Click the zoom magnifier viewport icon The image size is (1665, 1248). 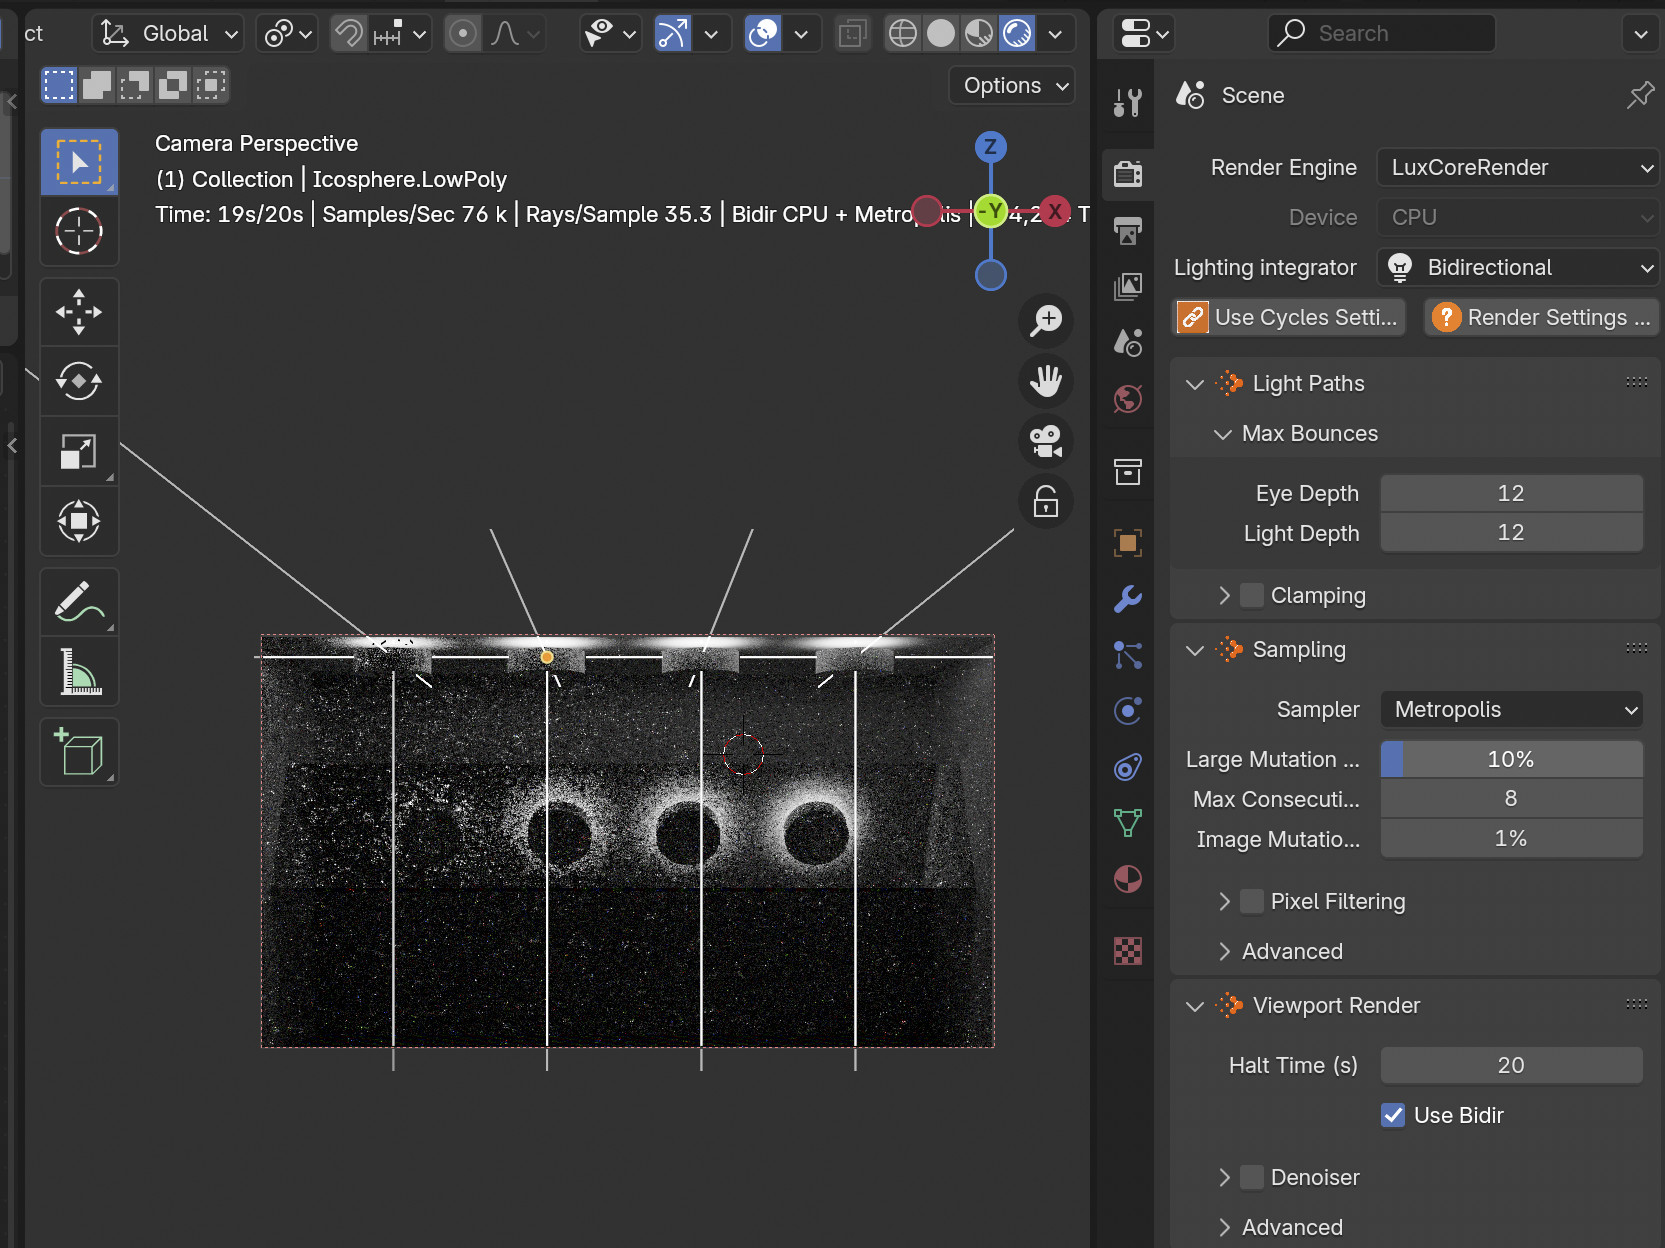1046,321
